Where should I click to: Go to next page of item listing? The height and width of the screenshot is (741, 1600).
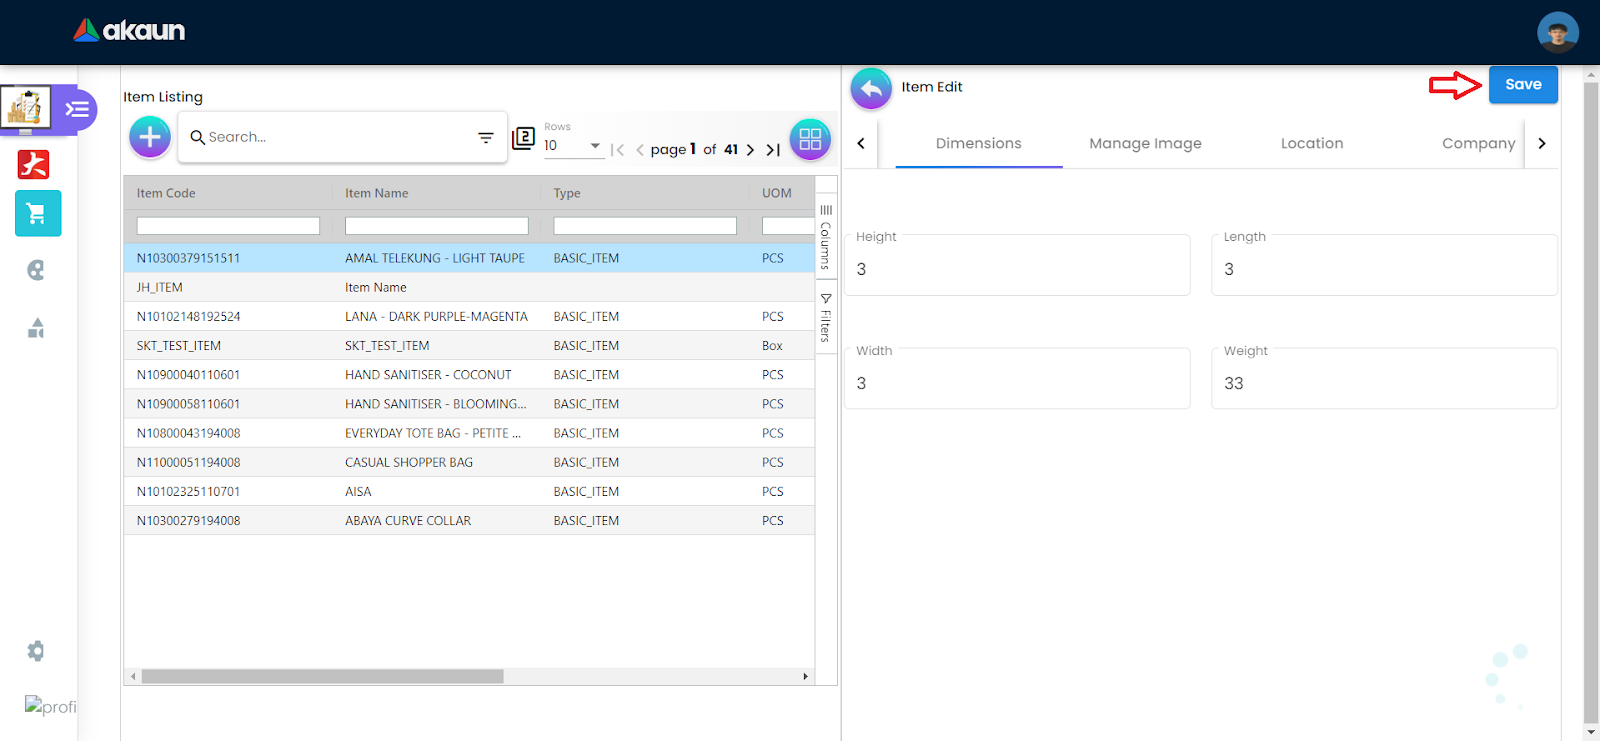750,150
